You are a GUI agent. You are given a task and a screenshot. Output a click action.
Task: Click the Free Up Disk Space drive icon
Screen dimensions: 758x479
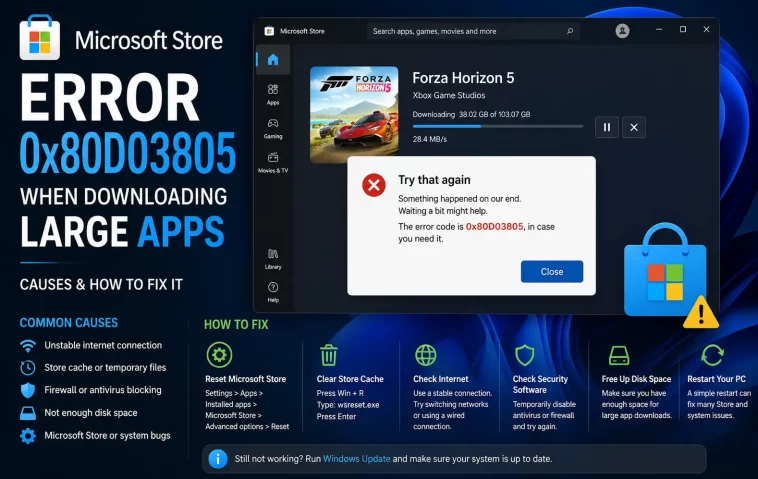coord(619,355)
